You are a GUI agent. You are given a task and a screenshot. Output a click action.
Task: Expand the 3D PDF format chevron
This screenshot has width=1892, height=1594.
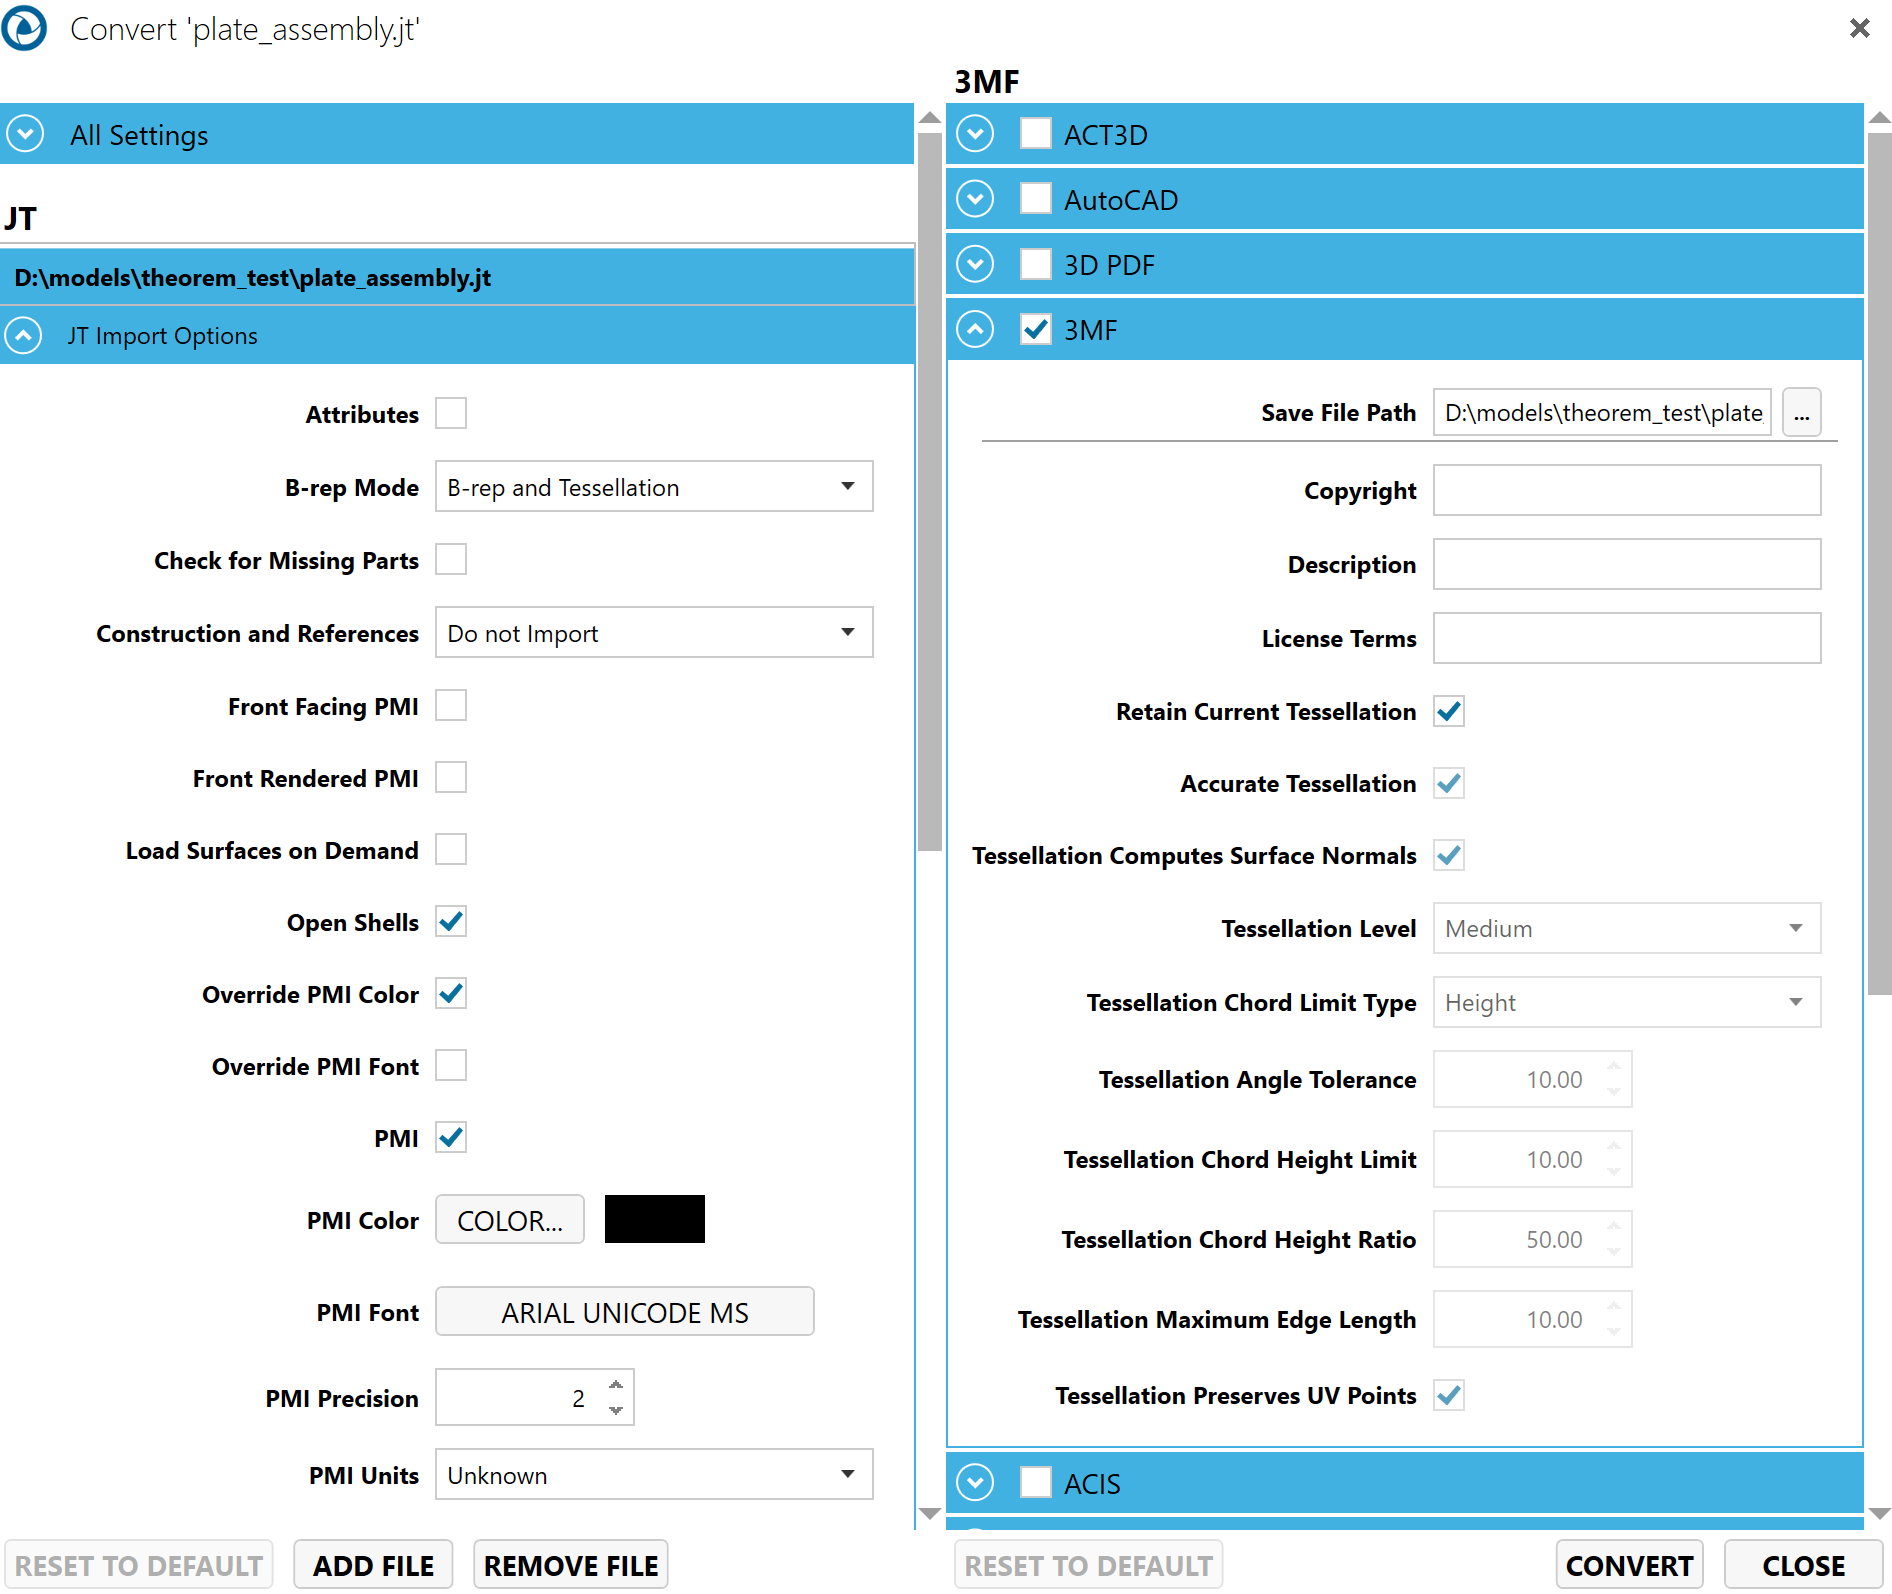975,264
